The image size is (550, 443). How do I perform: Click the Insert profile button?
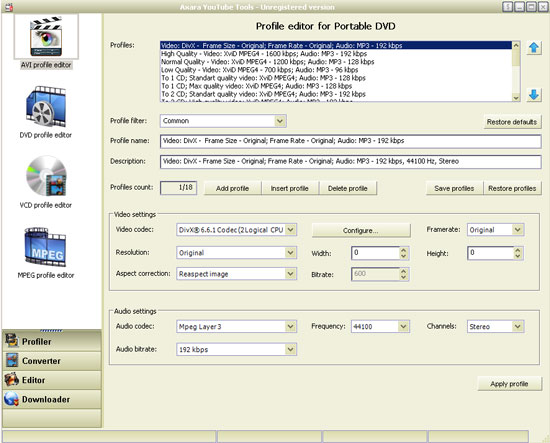pos(290,188)
